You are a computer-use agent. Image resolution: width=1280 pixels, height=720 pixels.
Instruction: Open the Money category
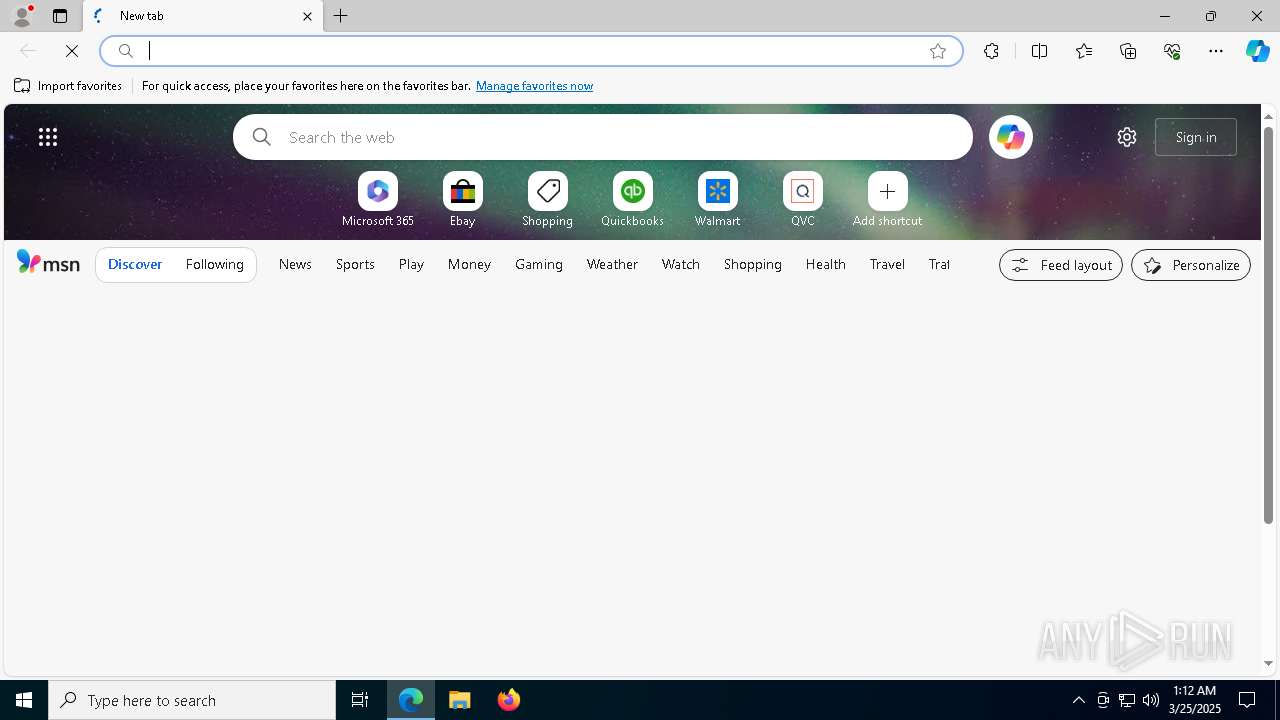[x=469, y=264]
